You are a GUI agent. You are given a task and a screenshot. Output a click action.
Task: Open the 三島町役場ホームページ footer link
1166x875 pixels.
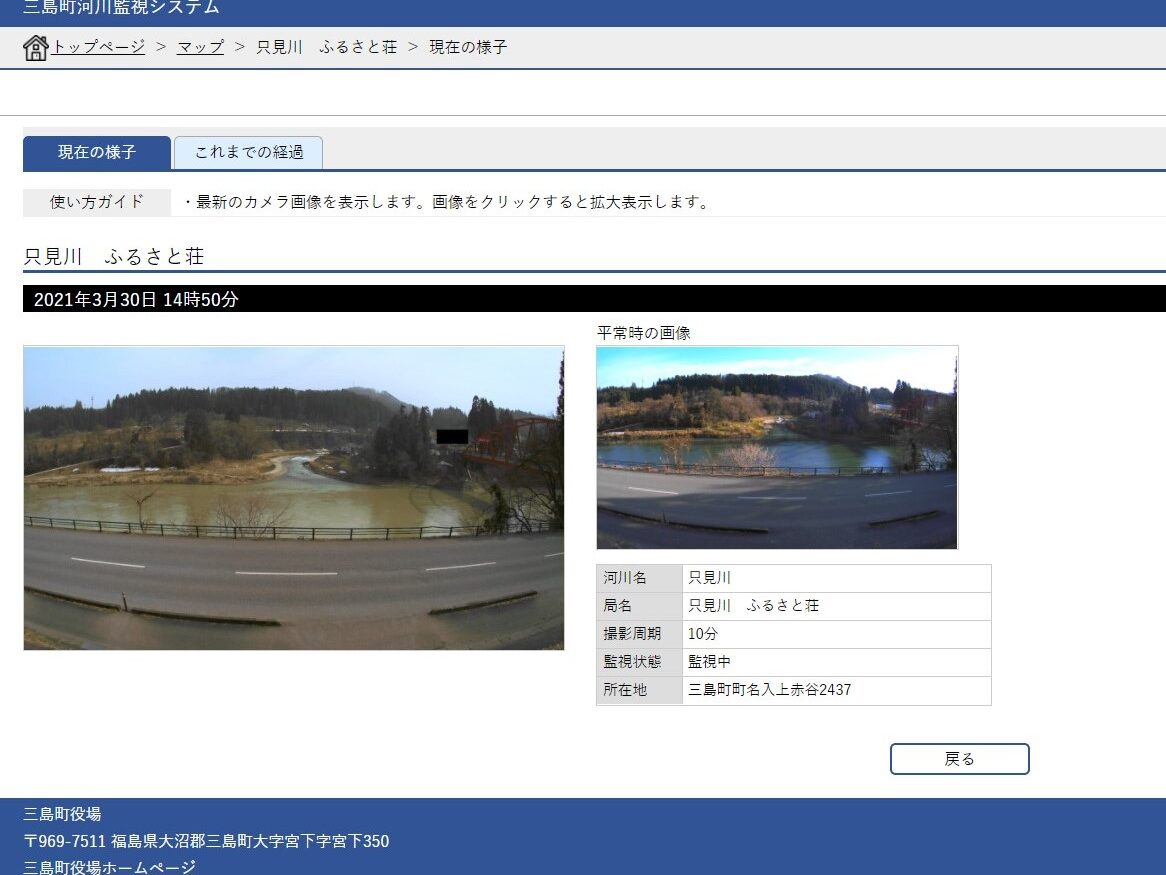pos(110,867)
